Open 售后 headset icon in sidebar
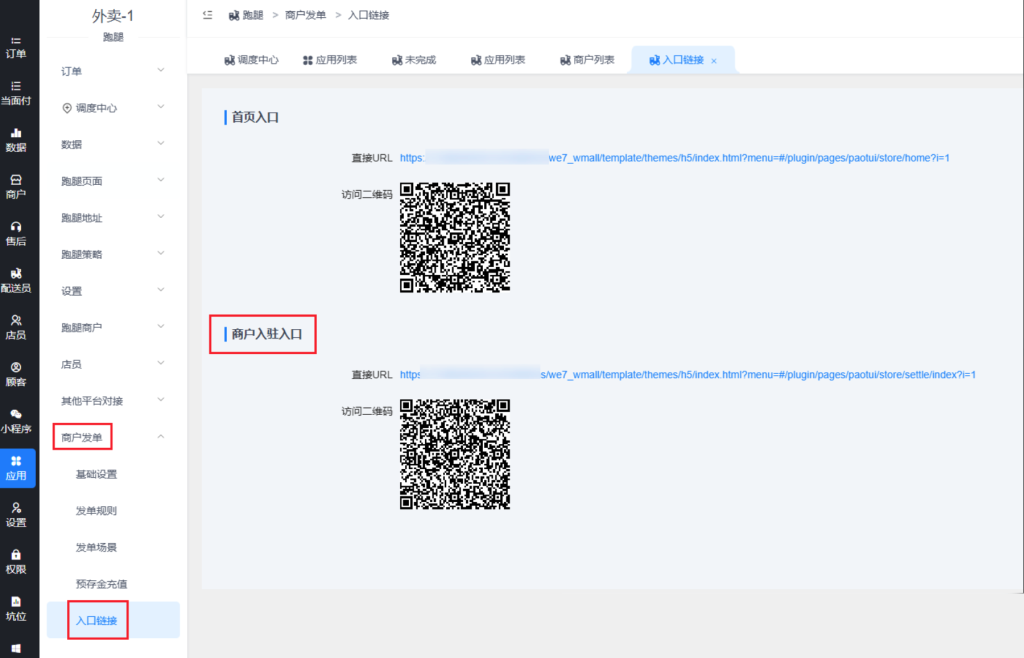Screen dimensions: 1024x658 click(x=16, y=233)
